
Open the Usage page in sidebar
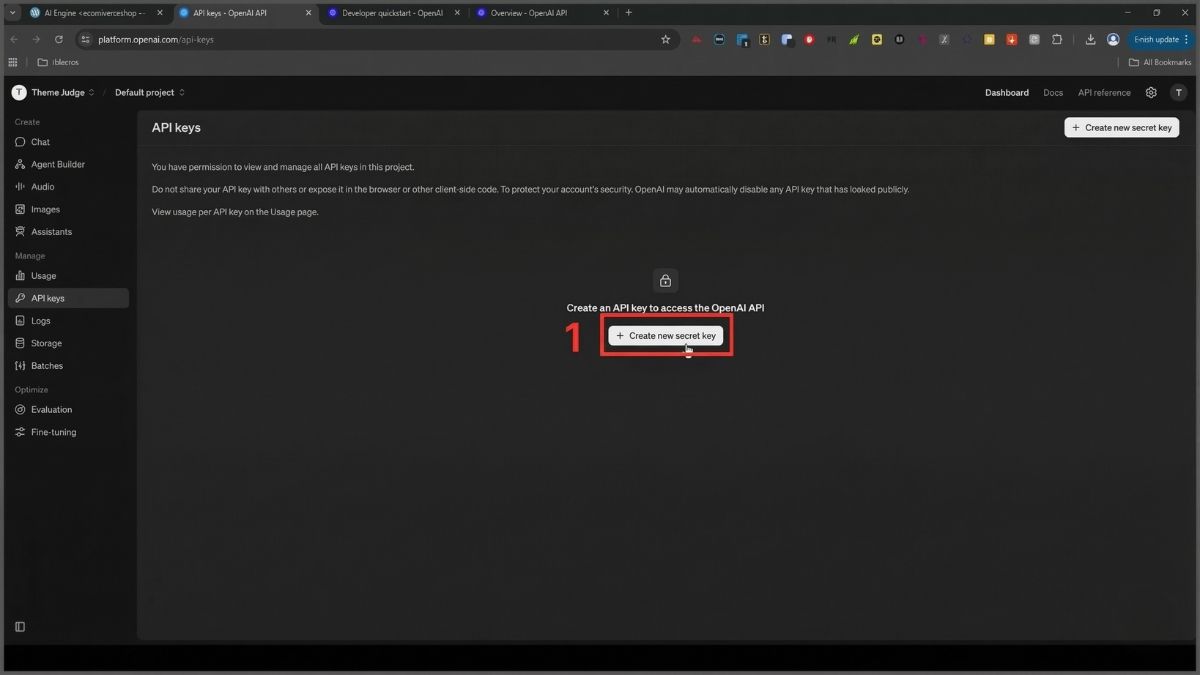pos(43,276)
